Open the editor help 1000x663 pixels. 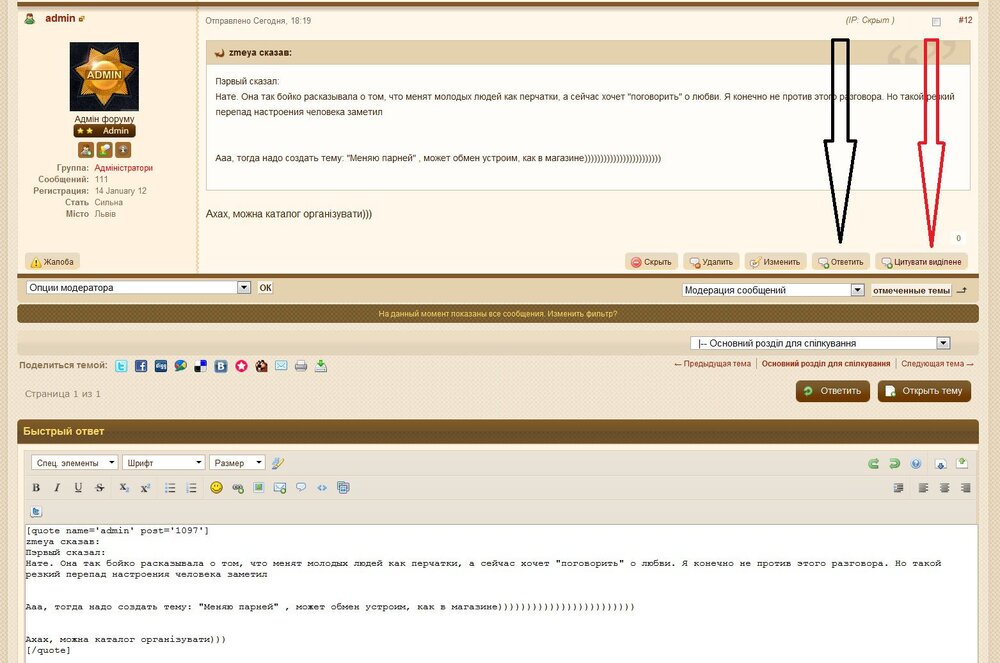916,463
